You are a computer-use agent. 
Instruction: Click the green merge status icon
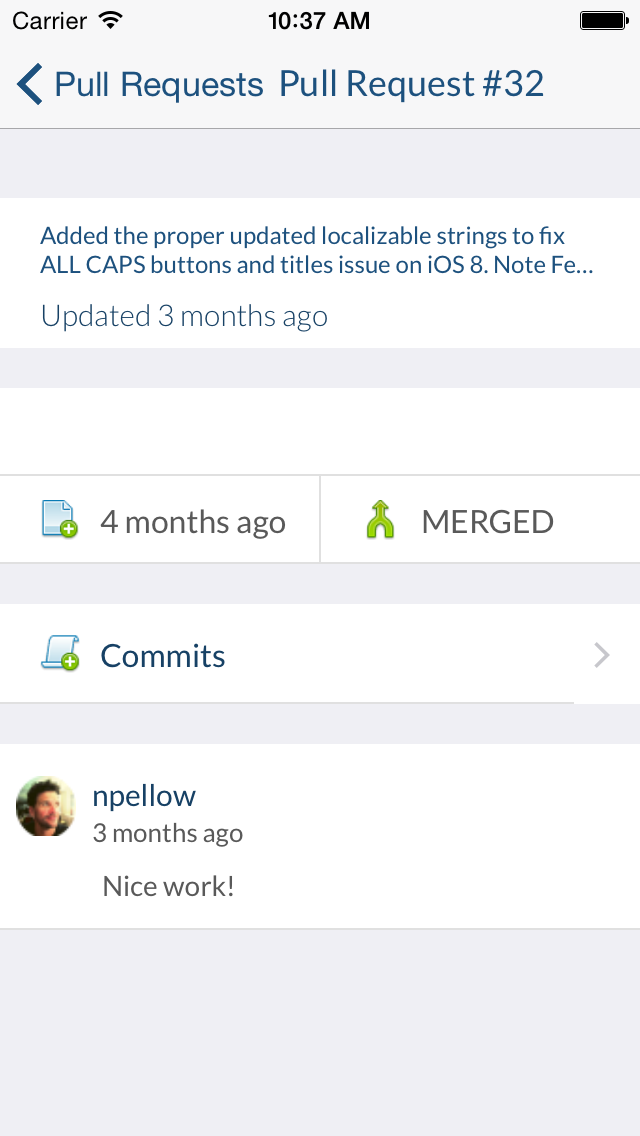381,521
